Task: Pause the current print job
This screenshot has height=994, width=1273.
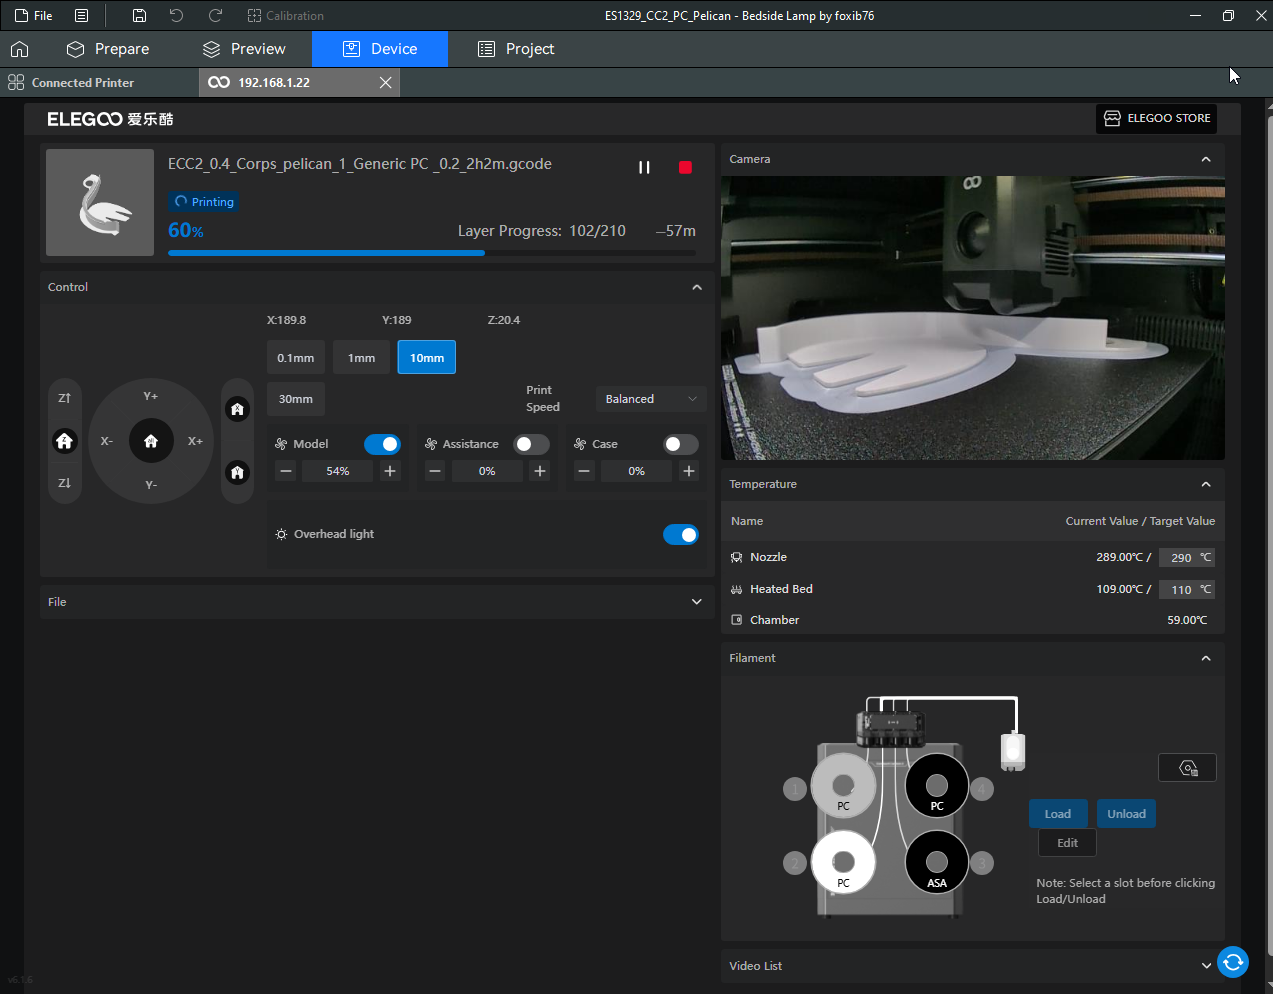Action: click(x=644, y=167)
